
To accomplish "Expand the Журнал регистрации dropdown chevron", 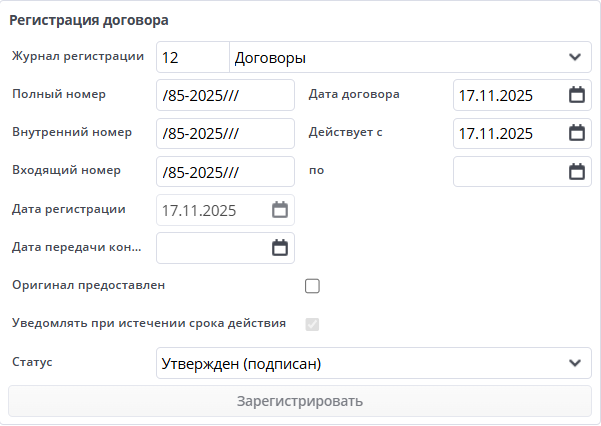I will (574, 57).
